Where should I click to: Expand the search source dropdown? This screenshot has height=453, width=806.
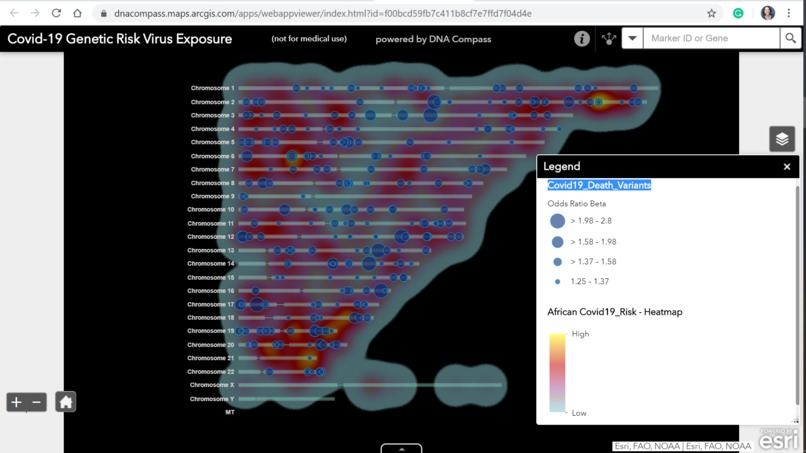point(632,38)
